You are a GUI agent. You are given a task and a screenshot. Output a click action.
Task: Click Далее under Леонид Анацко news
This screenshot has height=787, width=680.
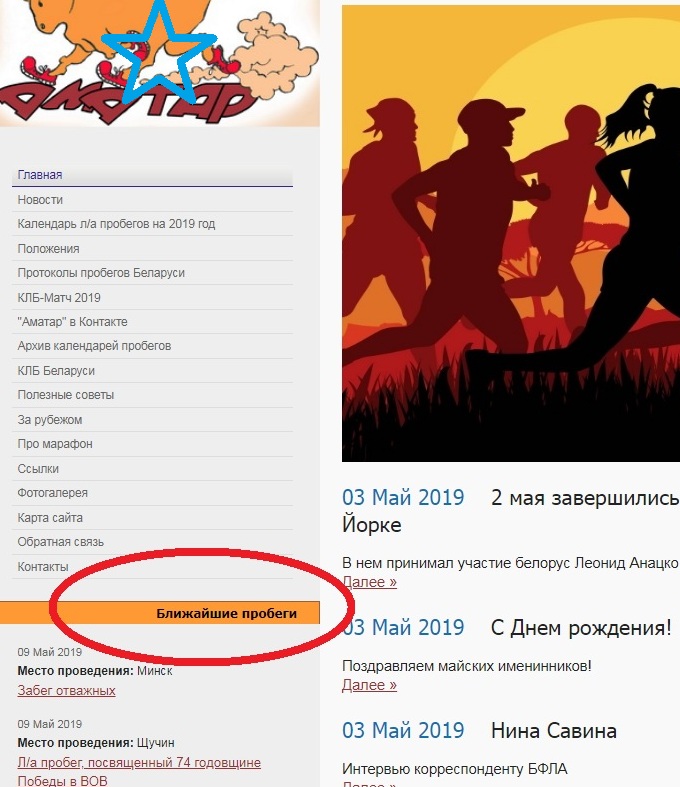pos(369,582)
